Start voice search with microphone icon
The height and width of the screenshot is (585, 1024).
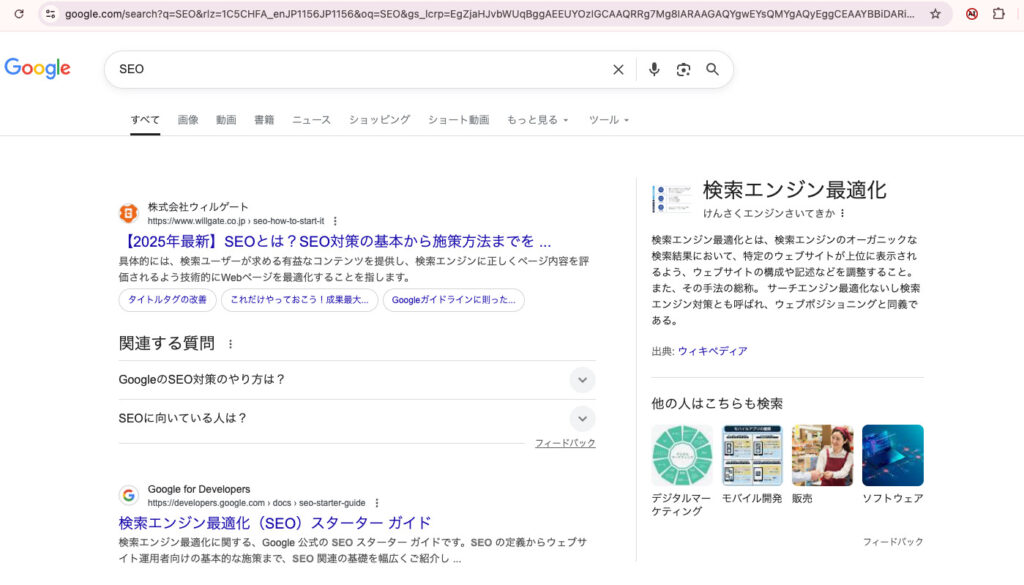654,69
